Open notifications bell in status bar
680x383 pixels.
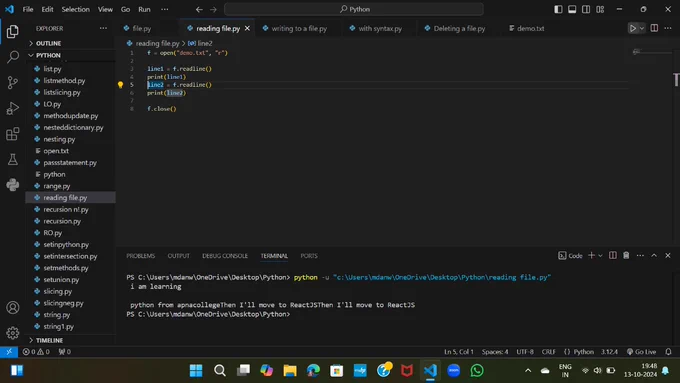668,352
